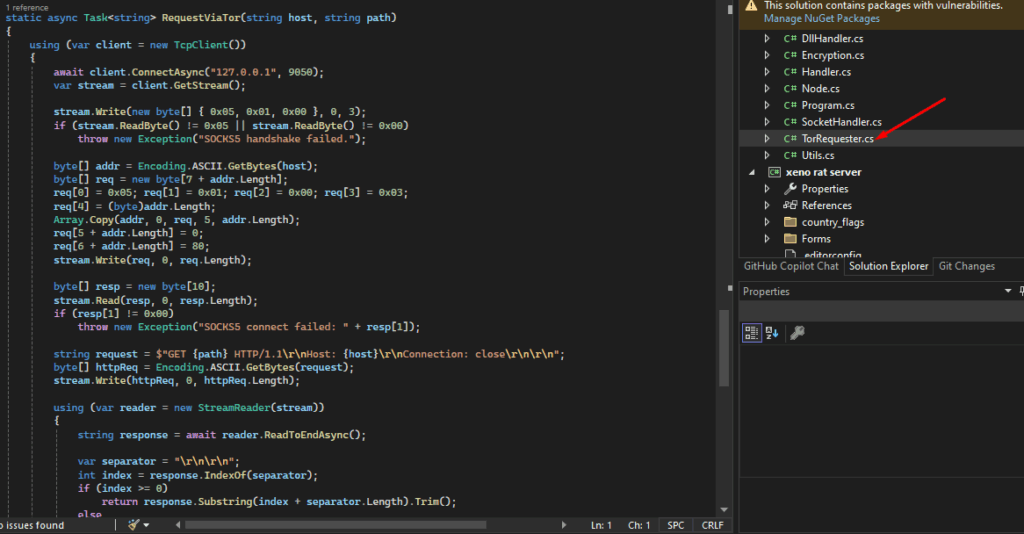This screenshot has width=1024, height=534.
Task: Collapse the xeno rat server project
Action: click(x=751, y=172)
